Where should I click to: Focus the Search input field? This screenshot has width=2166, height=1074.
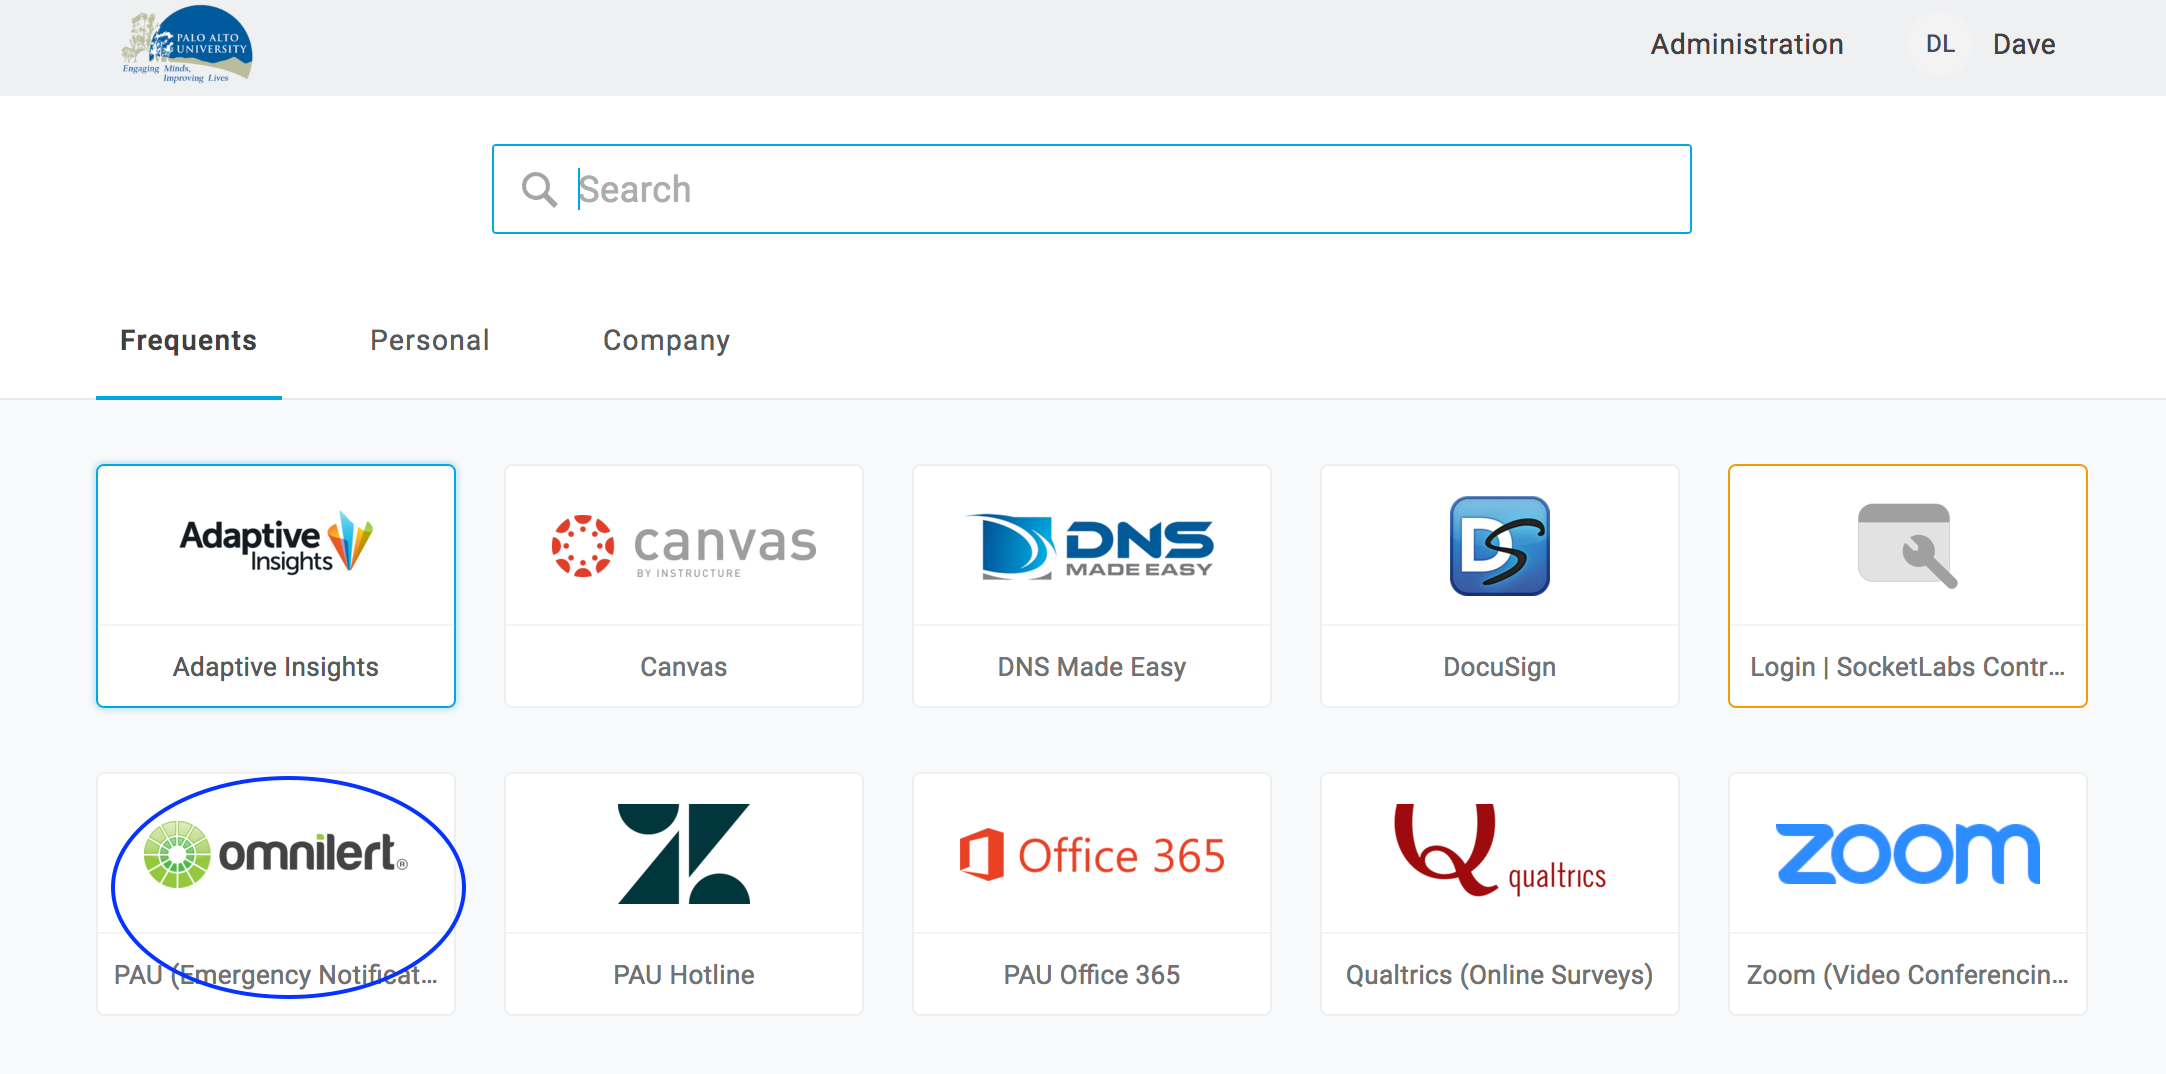pos(1092,189)
